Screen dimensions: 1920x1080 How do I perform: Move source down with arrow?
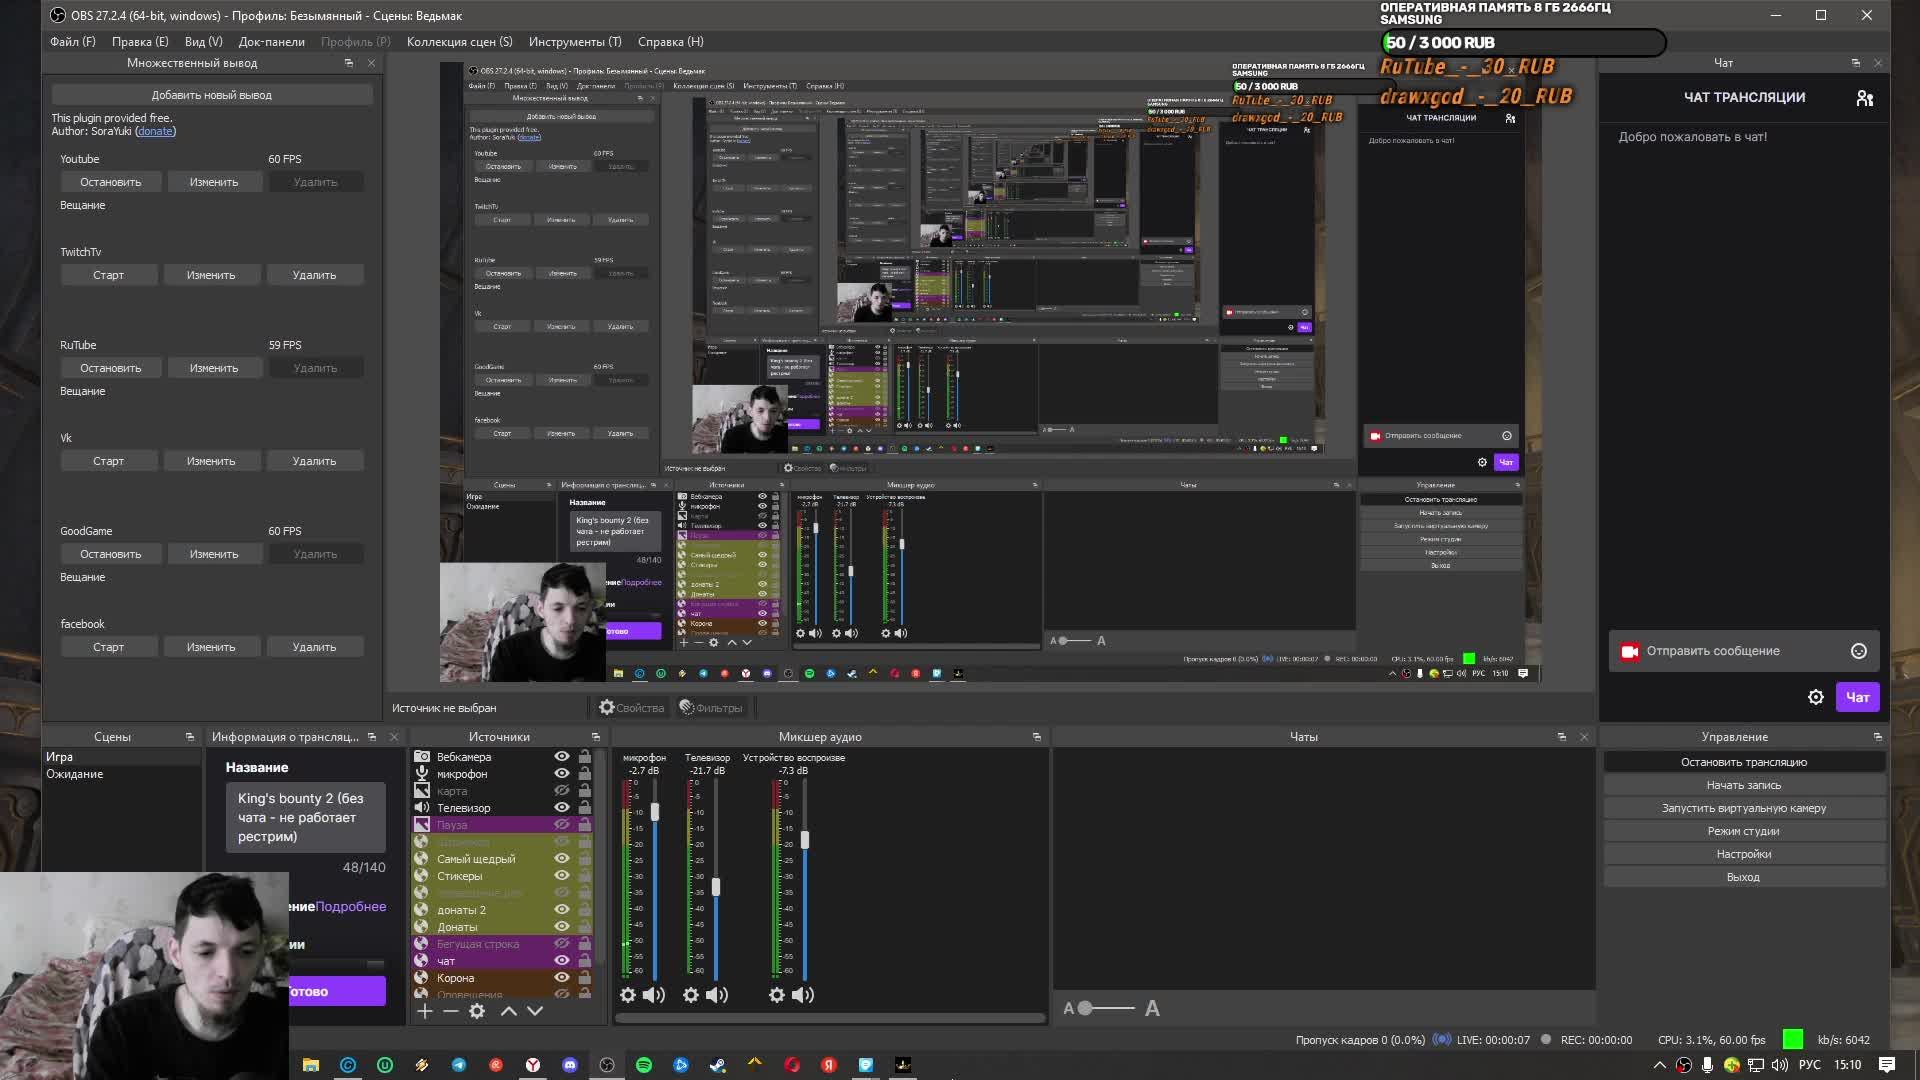coord(535,1011)
